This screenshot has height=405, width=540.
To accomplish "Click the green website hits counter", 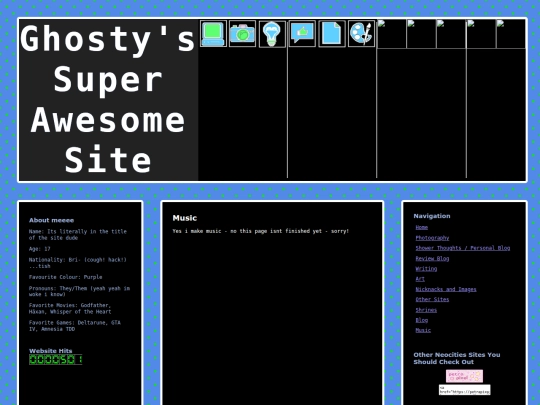I will 55,360.
